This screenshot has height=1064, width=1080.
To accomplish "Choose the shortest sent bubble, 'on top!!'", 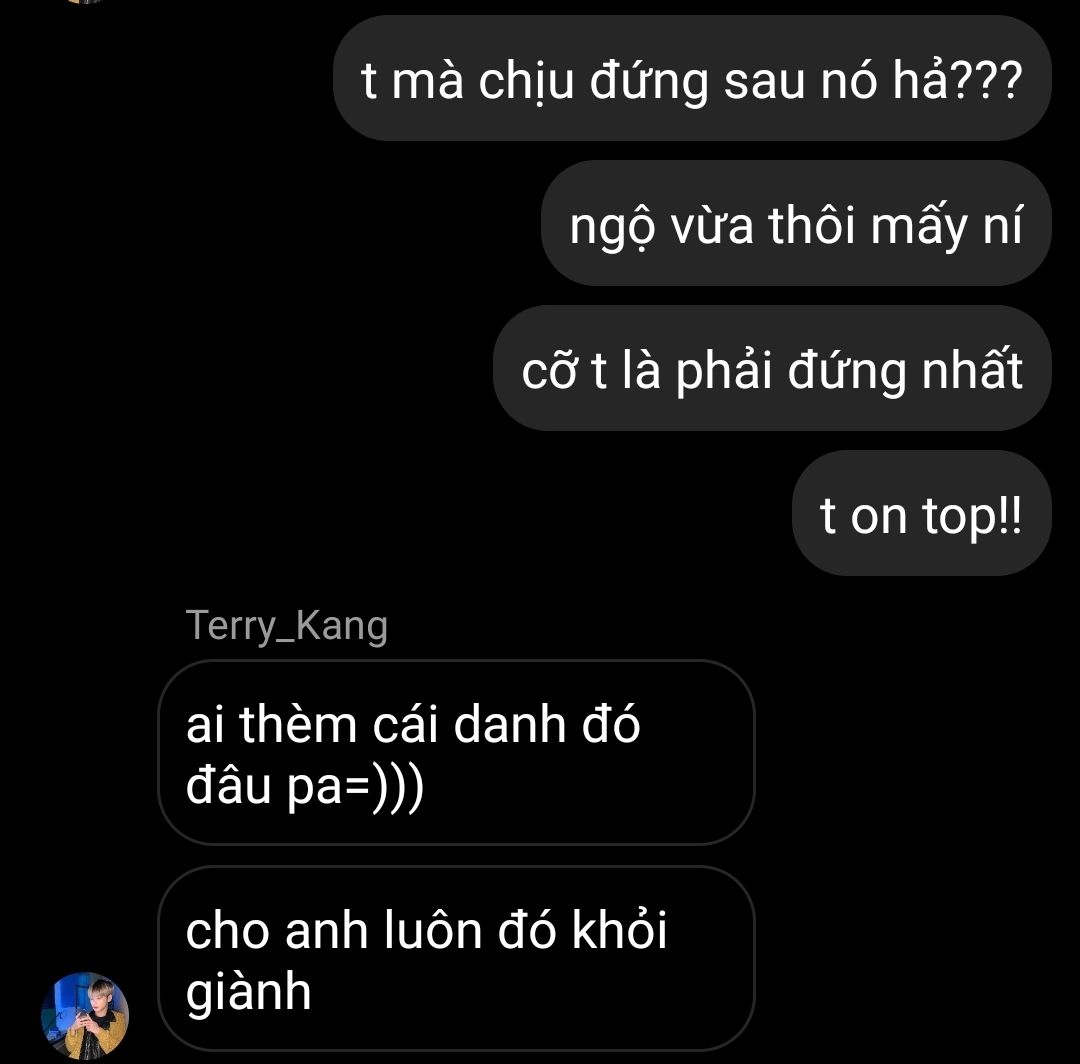I will click(x=922, y=513).
